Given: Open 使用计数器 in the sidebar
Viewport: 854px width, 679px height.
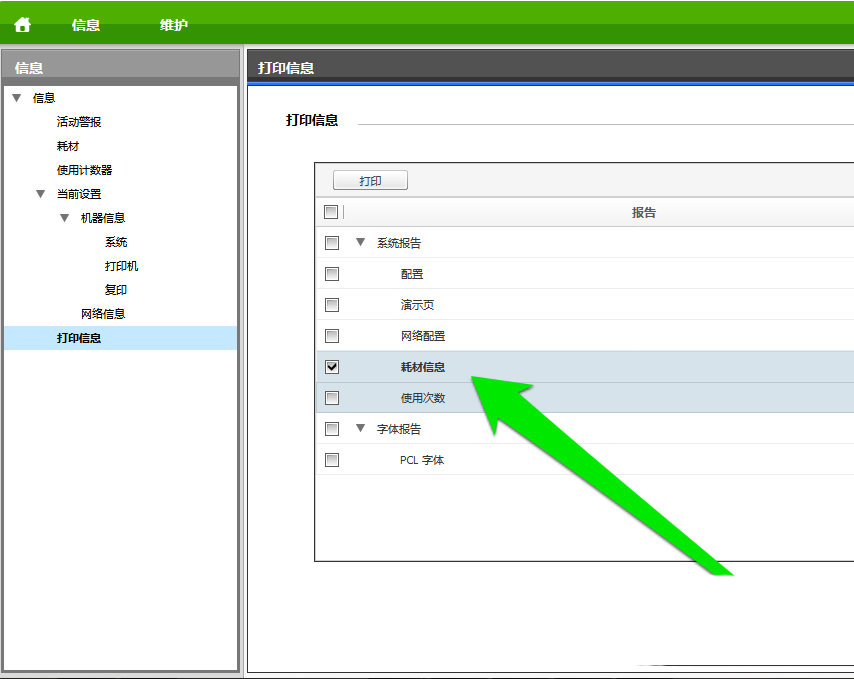Looking at the screenshot, I should [x=84, y=170].
